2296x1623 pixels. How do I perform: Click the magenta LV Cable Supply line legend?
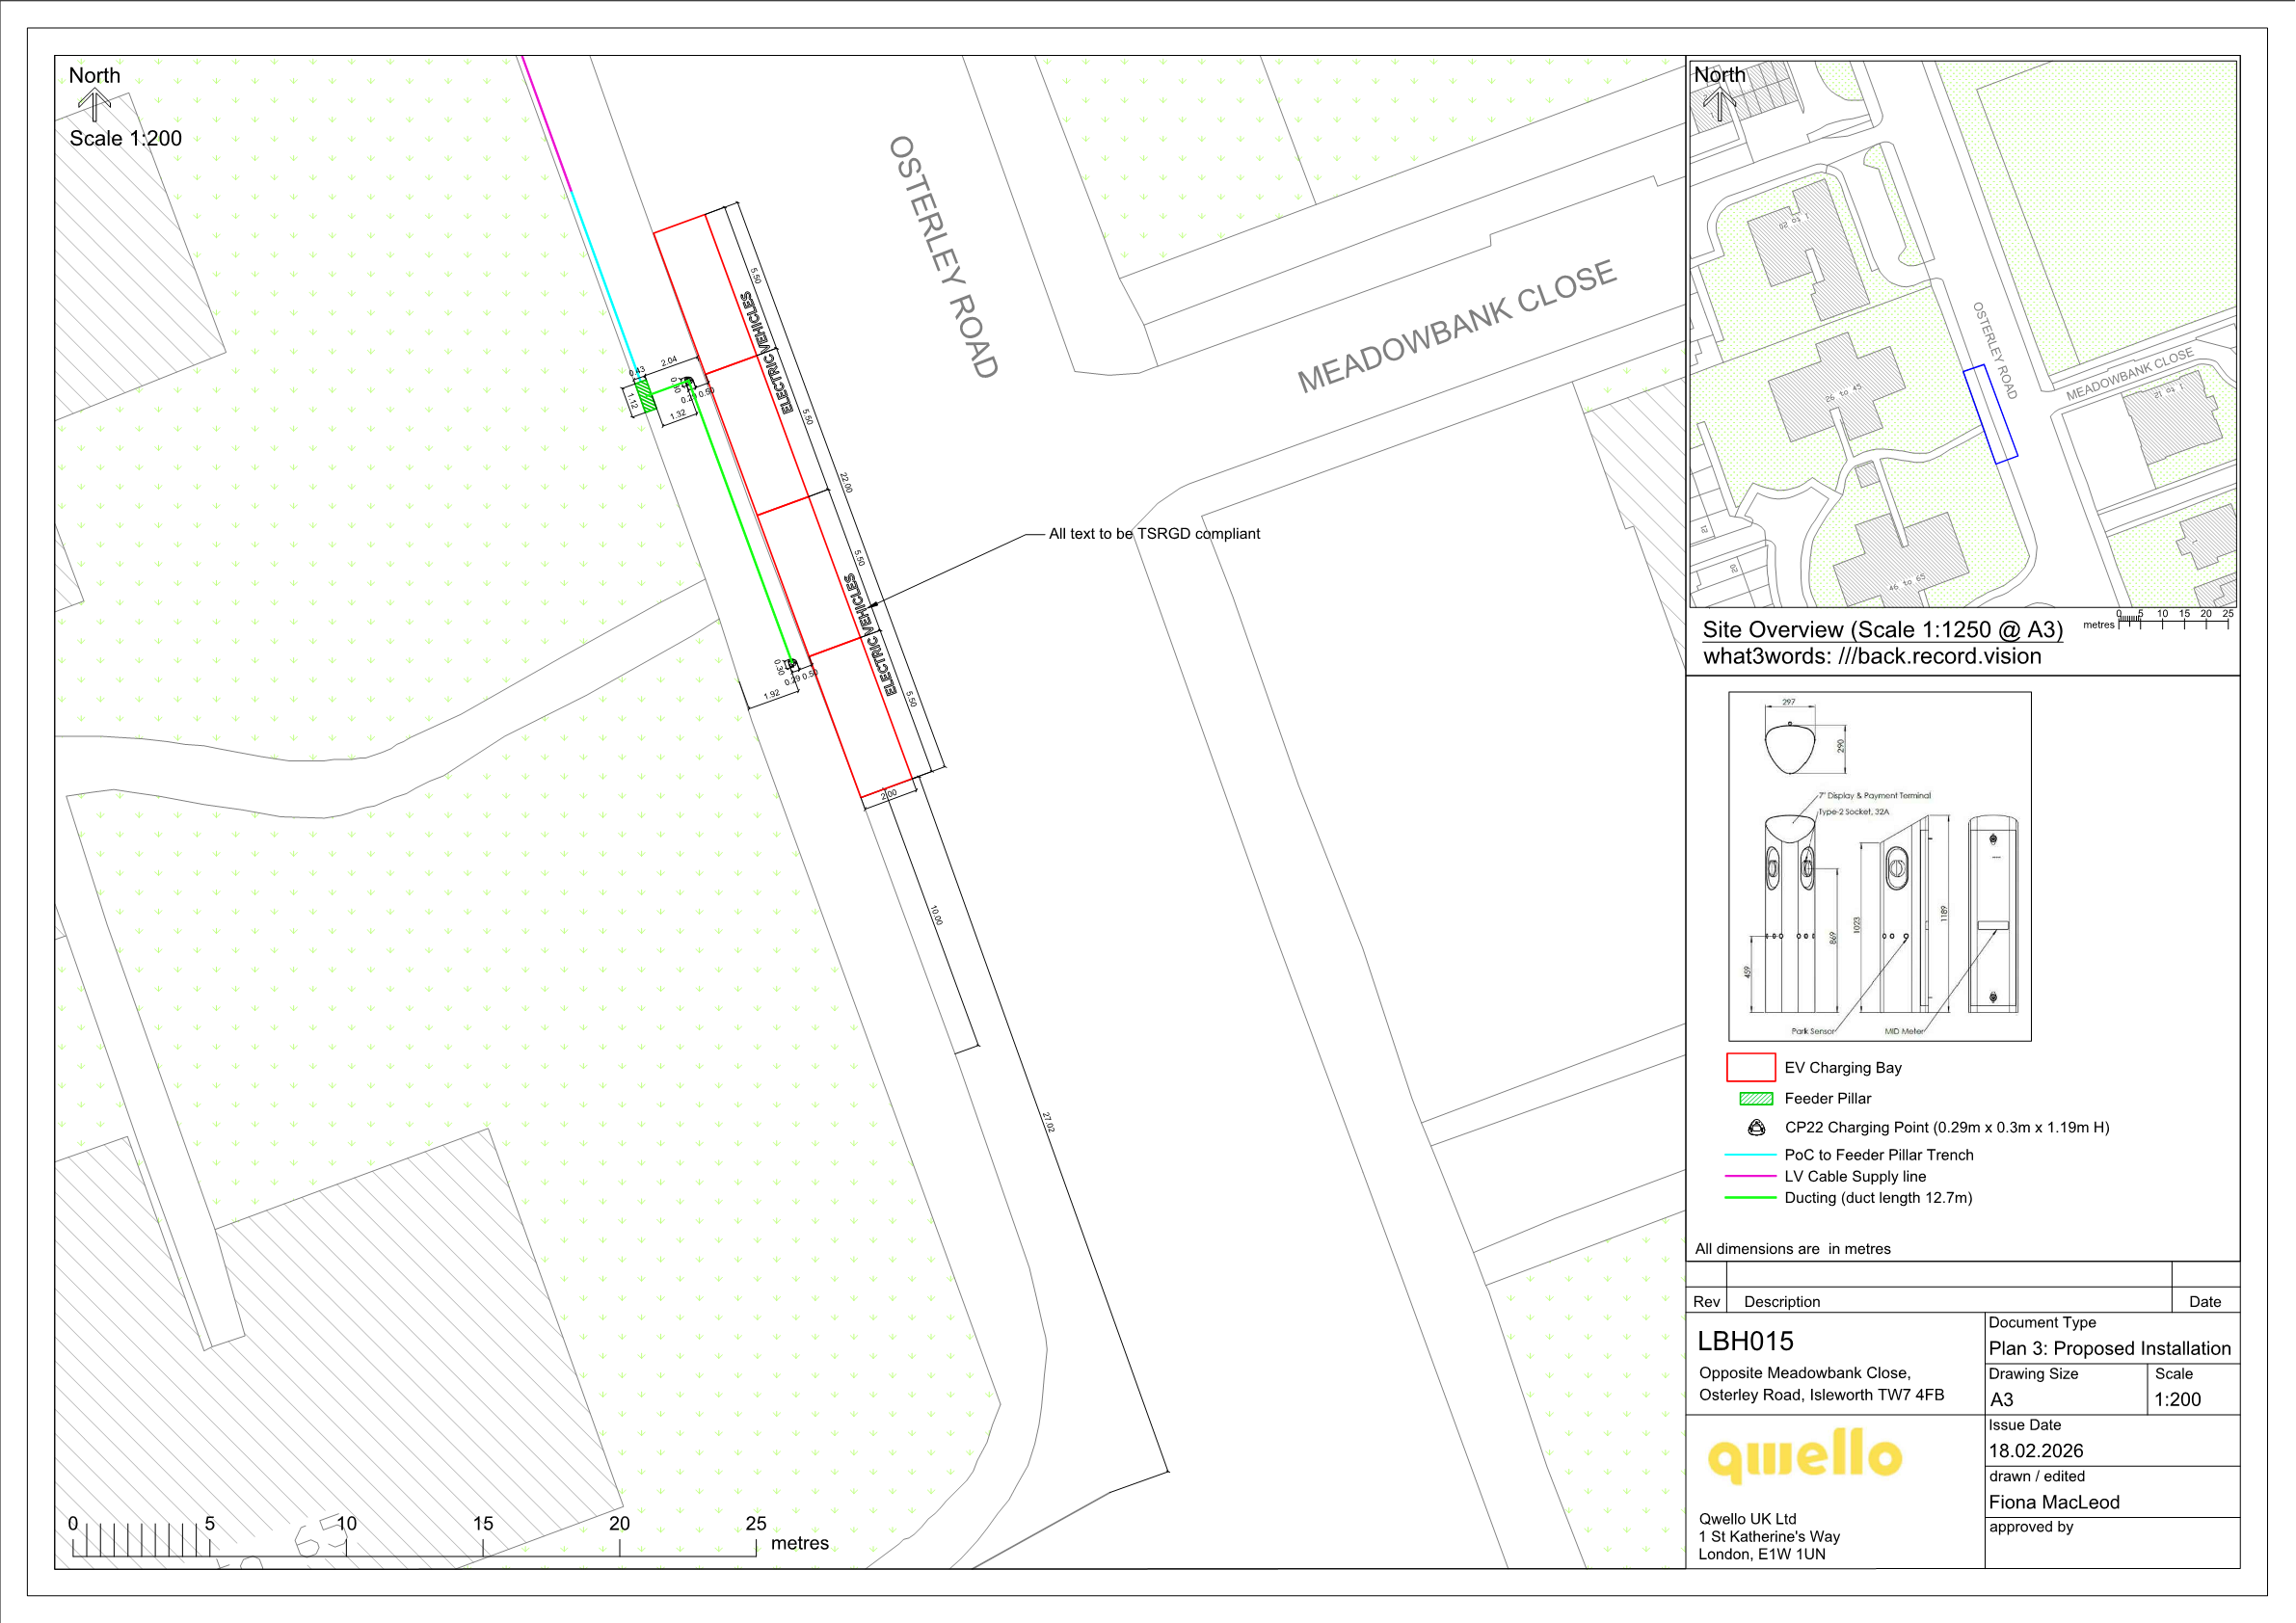coord(1750,1176)
